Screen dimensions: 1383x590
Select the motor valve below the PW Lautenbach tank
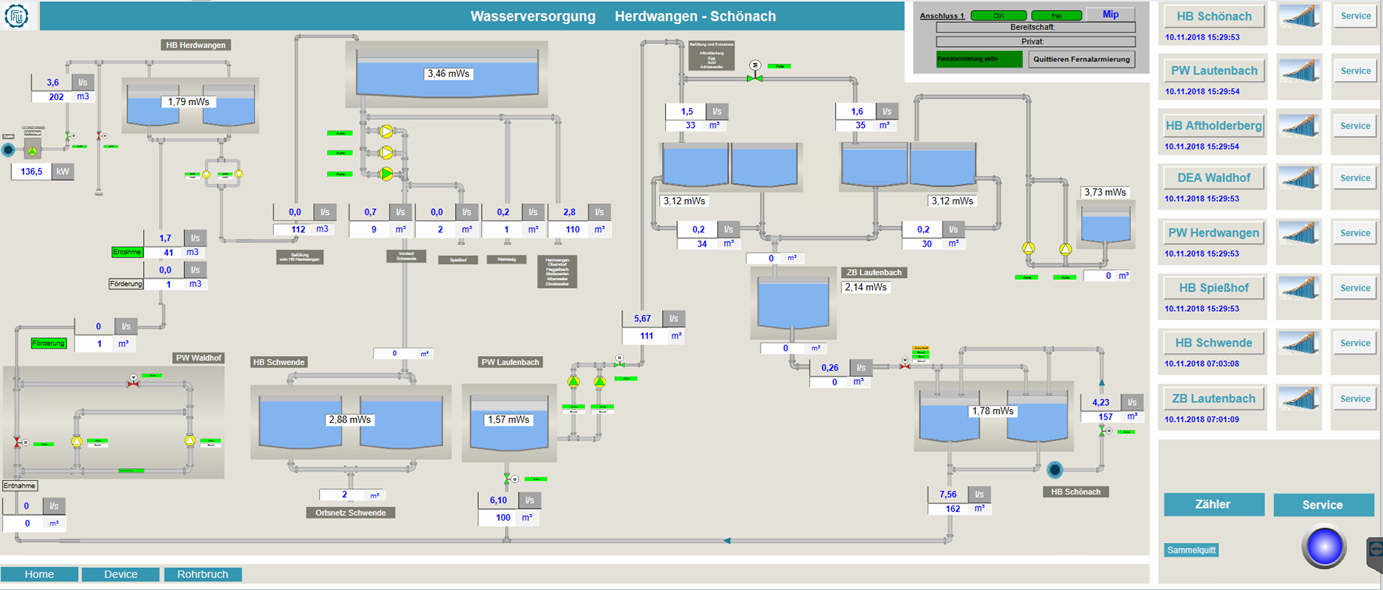pos(507,478)
